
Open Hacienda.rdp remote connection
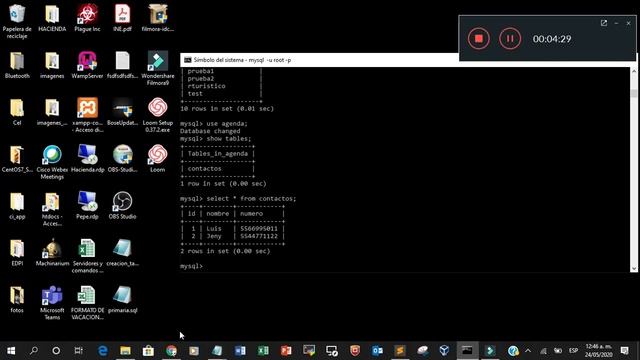pyautogui.click(x=87, y=159)
